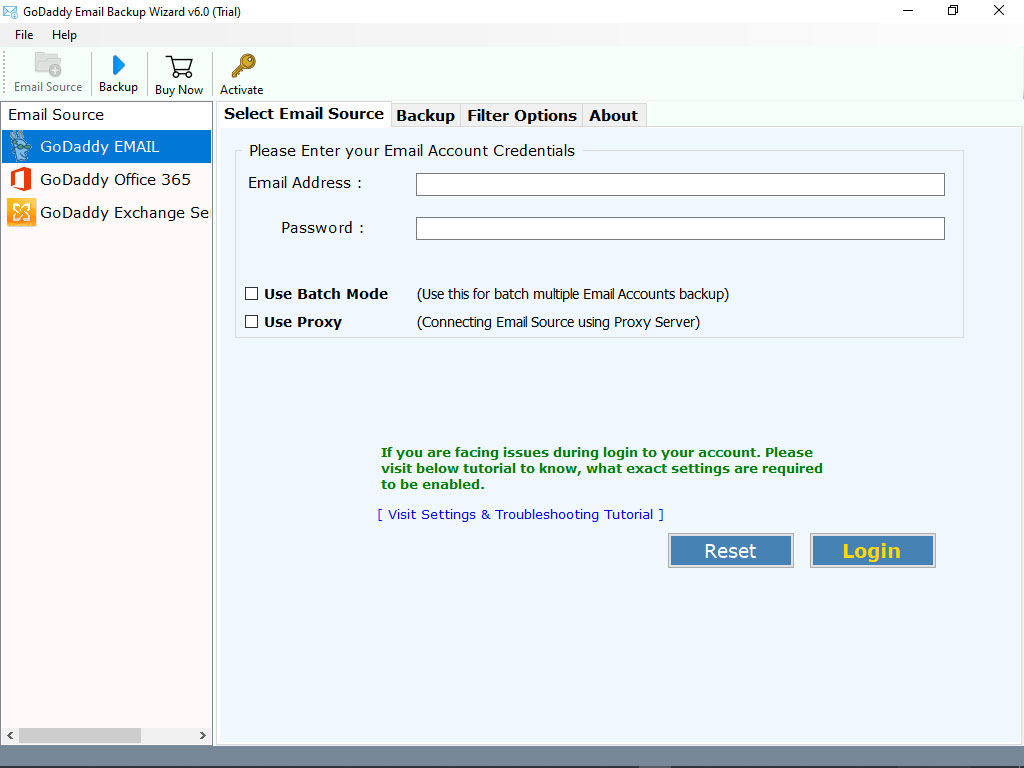1024x768 pixels.
Task: Open the Buy Now cart icon
Action: [x=179, y=67]
